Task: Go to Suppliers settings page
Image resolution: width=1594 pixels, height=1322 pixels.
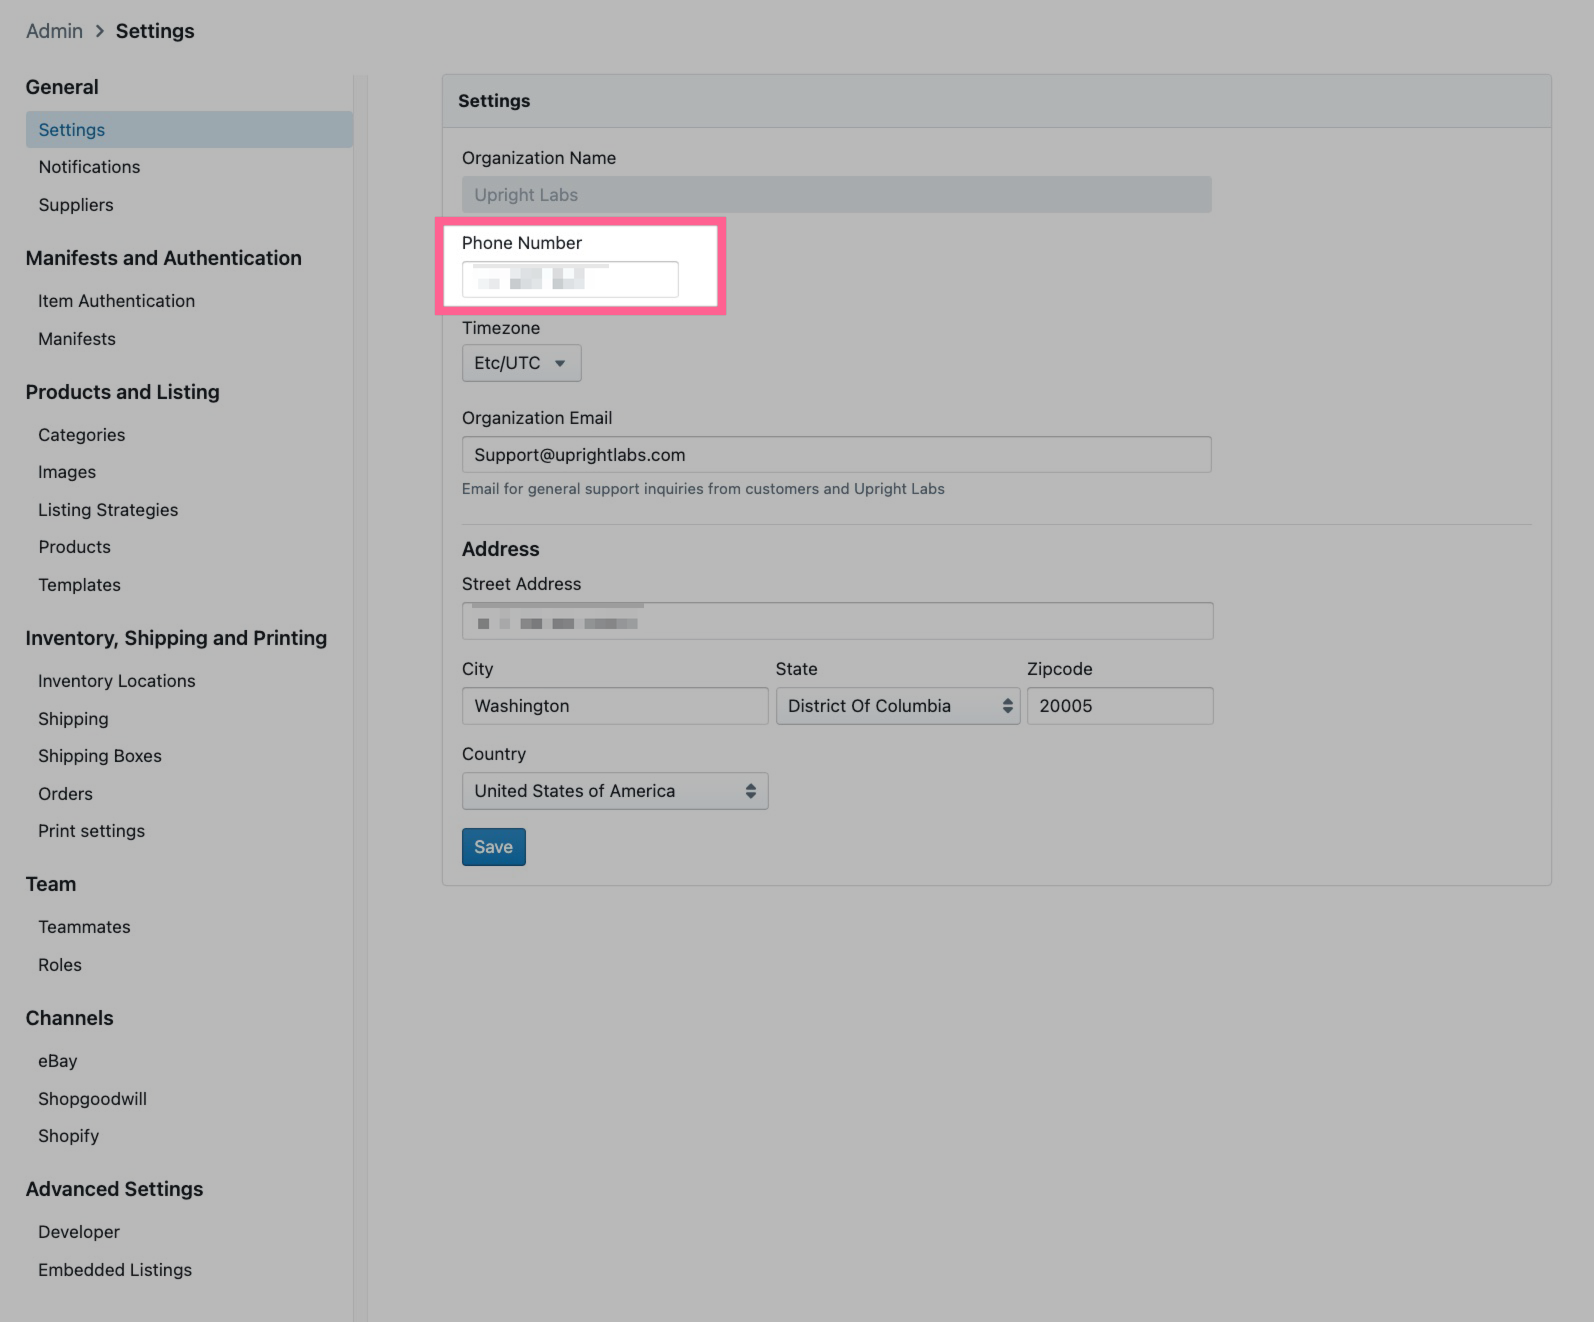Action: click(x=76, y=205)
